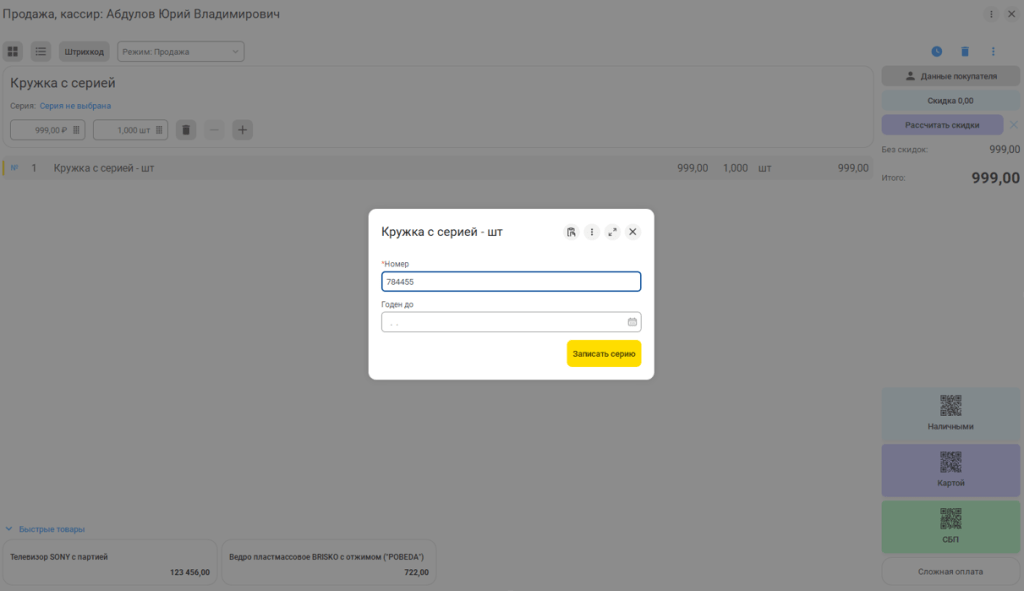Toggle the Штрихкод button
This screenshot has height=591, width=1024.
point(84,52)
